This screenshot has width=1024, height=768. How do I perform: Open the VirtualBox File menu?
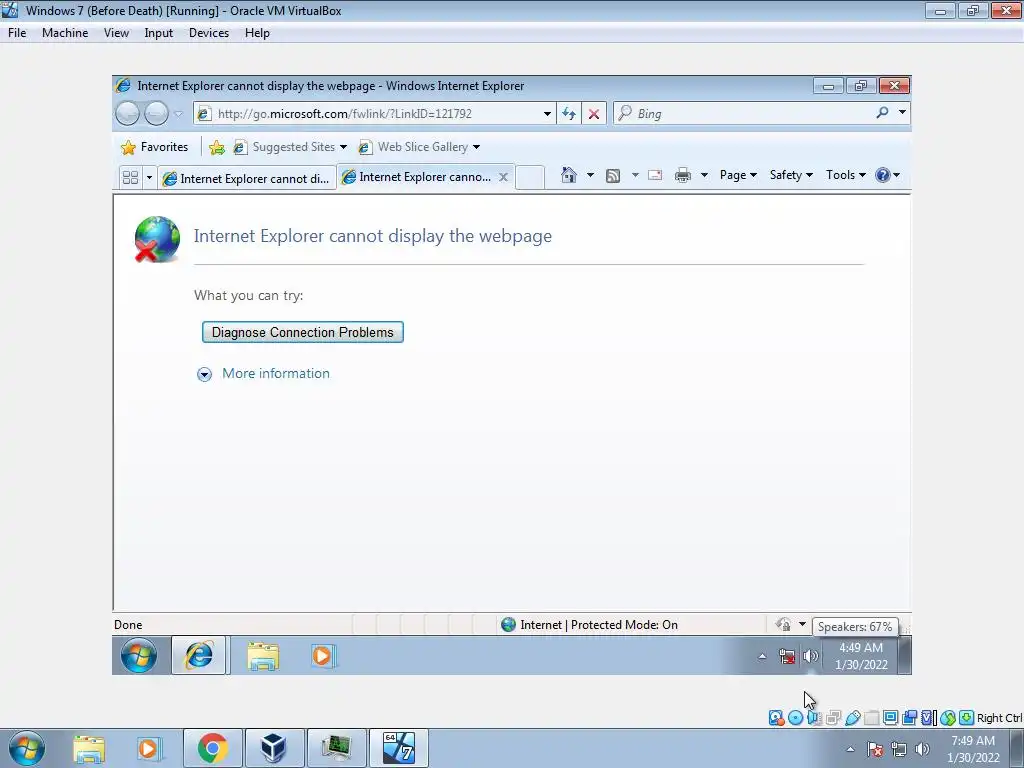17,33
